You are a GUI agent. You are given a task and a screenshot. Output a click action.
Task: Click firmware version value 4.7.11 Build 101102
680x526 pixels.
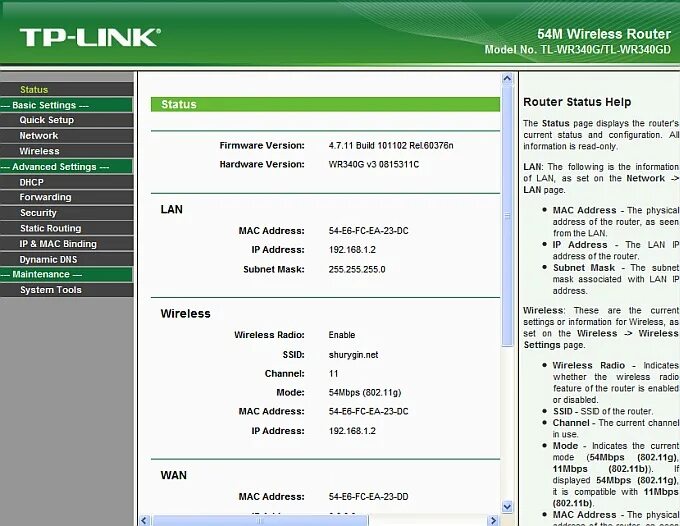(x=391, y=146)
